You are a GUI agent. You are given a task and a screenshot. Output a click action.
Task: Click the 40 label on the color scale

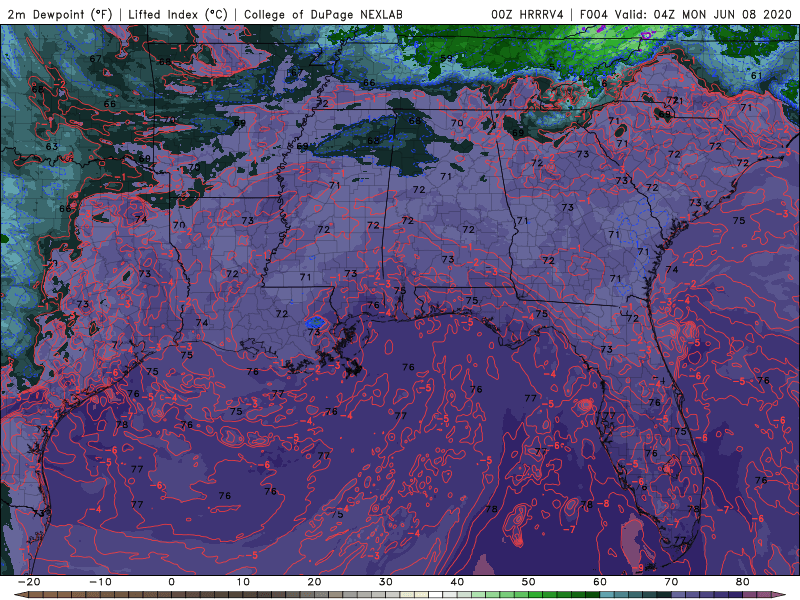[x=457, y=582]
